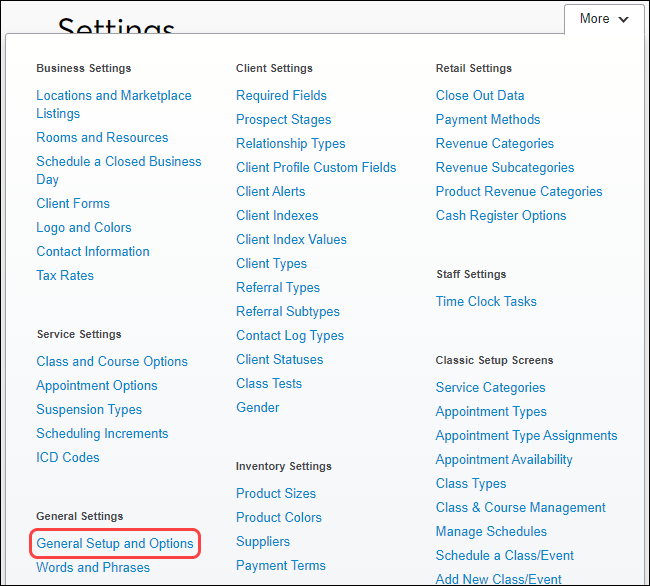The width and height of the screenshot is (650, 586).
Task: Open Class and Course Options
Action: pyautogui.click(x=112, y=362)
